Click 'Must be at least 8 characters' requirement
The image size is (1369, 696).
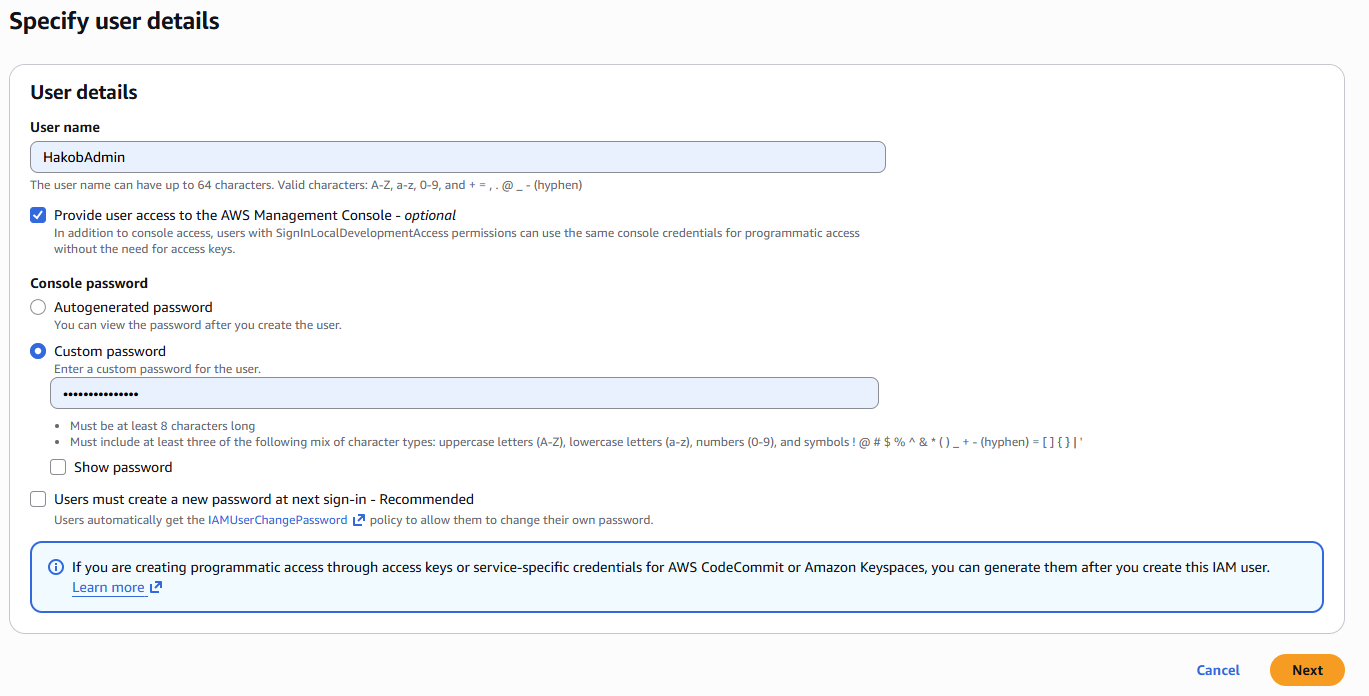(x=162, y=426)
